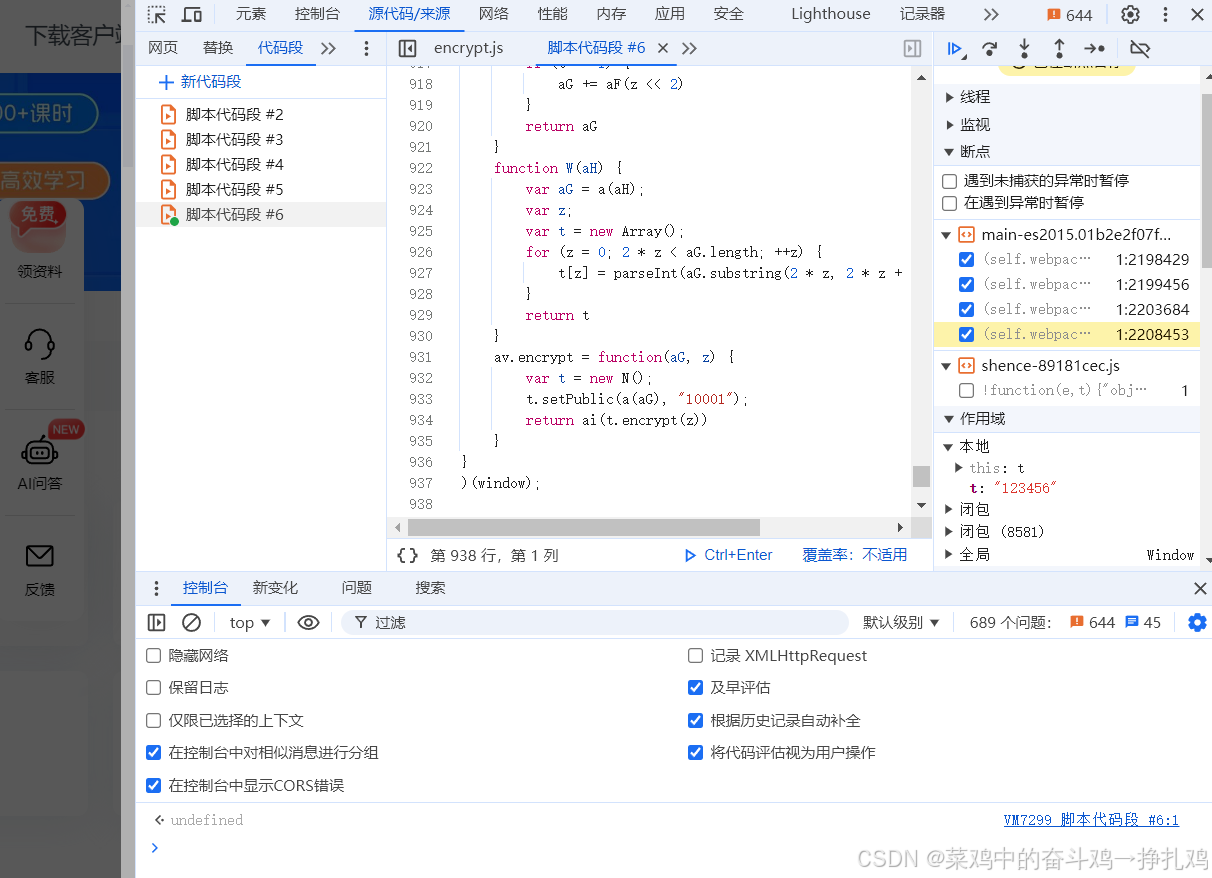Clear the console
Viewport: 1212px width, 878px height.
click(x=191, y=622)
